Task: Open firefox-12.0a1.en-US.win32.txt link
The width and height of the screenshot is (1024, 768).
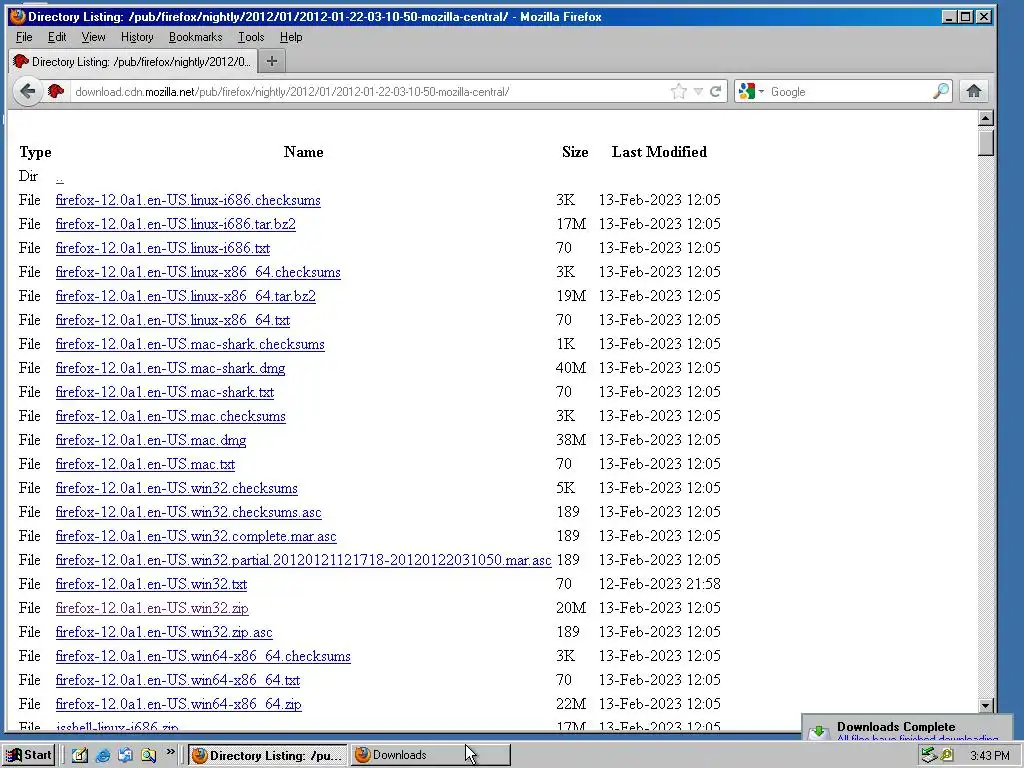Action: (152, 584)
